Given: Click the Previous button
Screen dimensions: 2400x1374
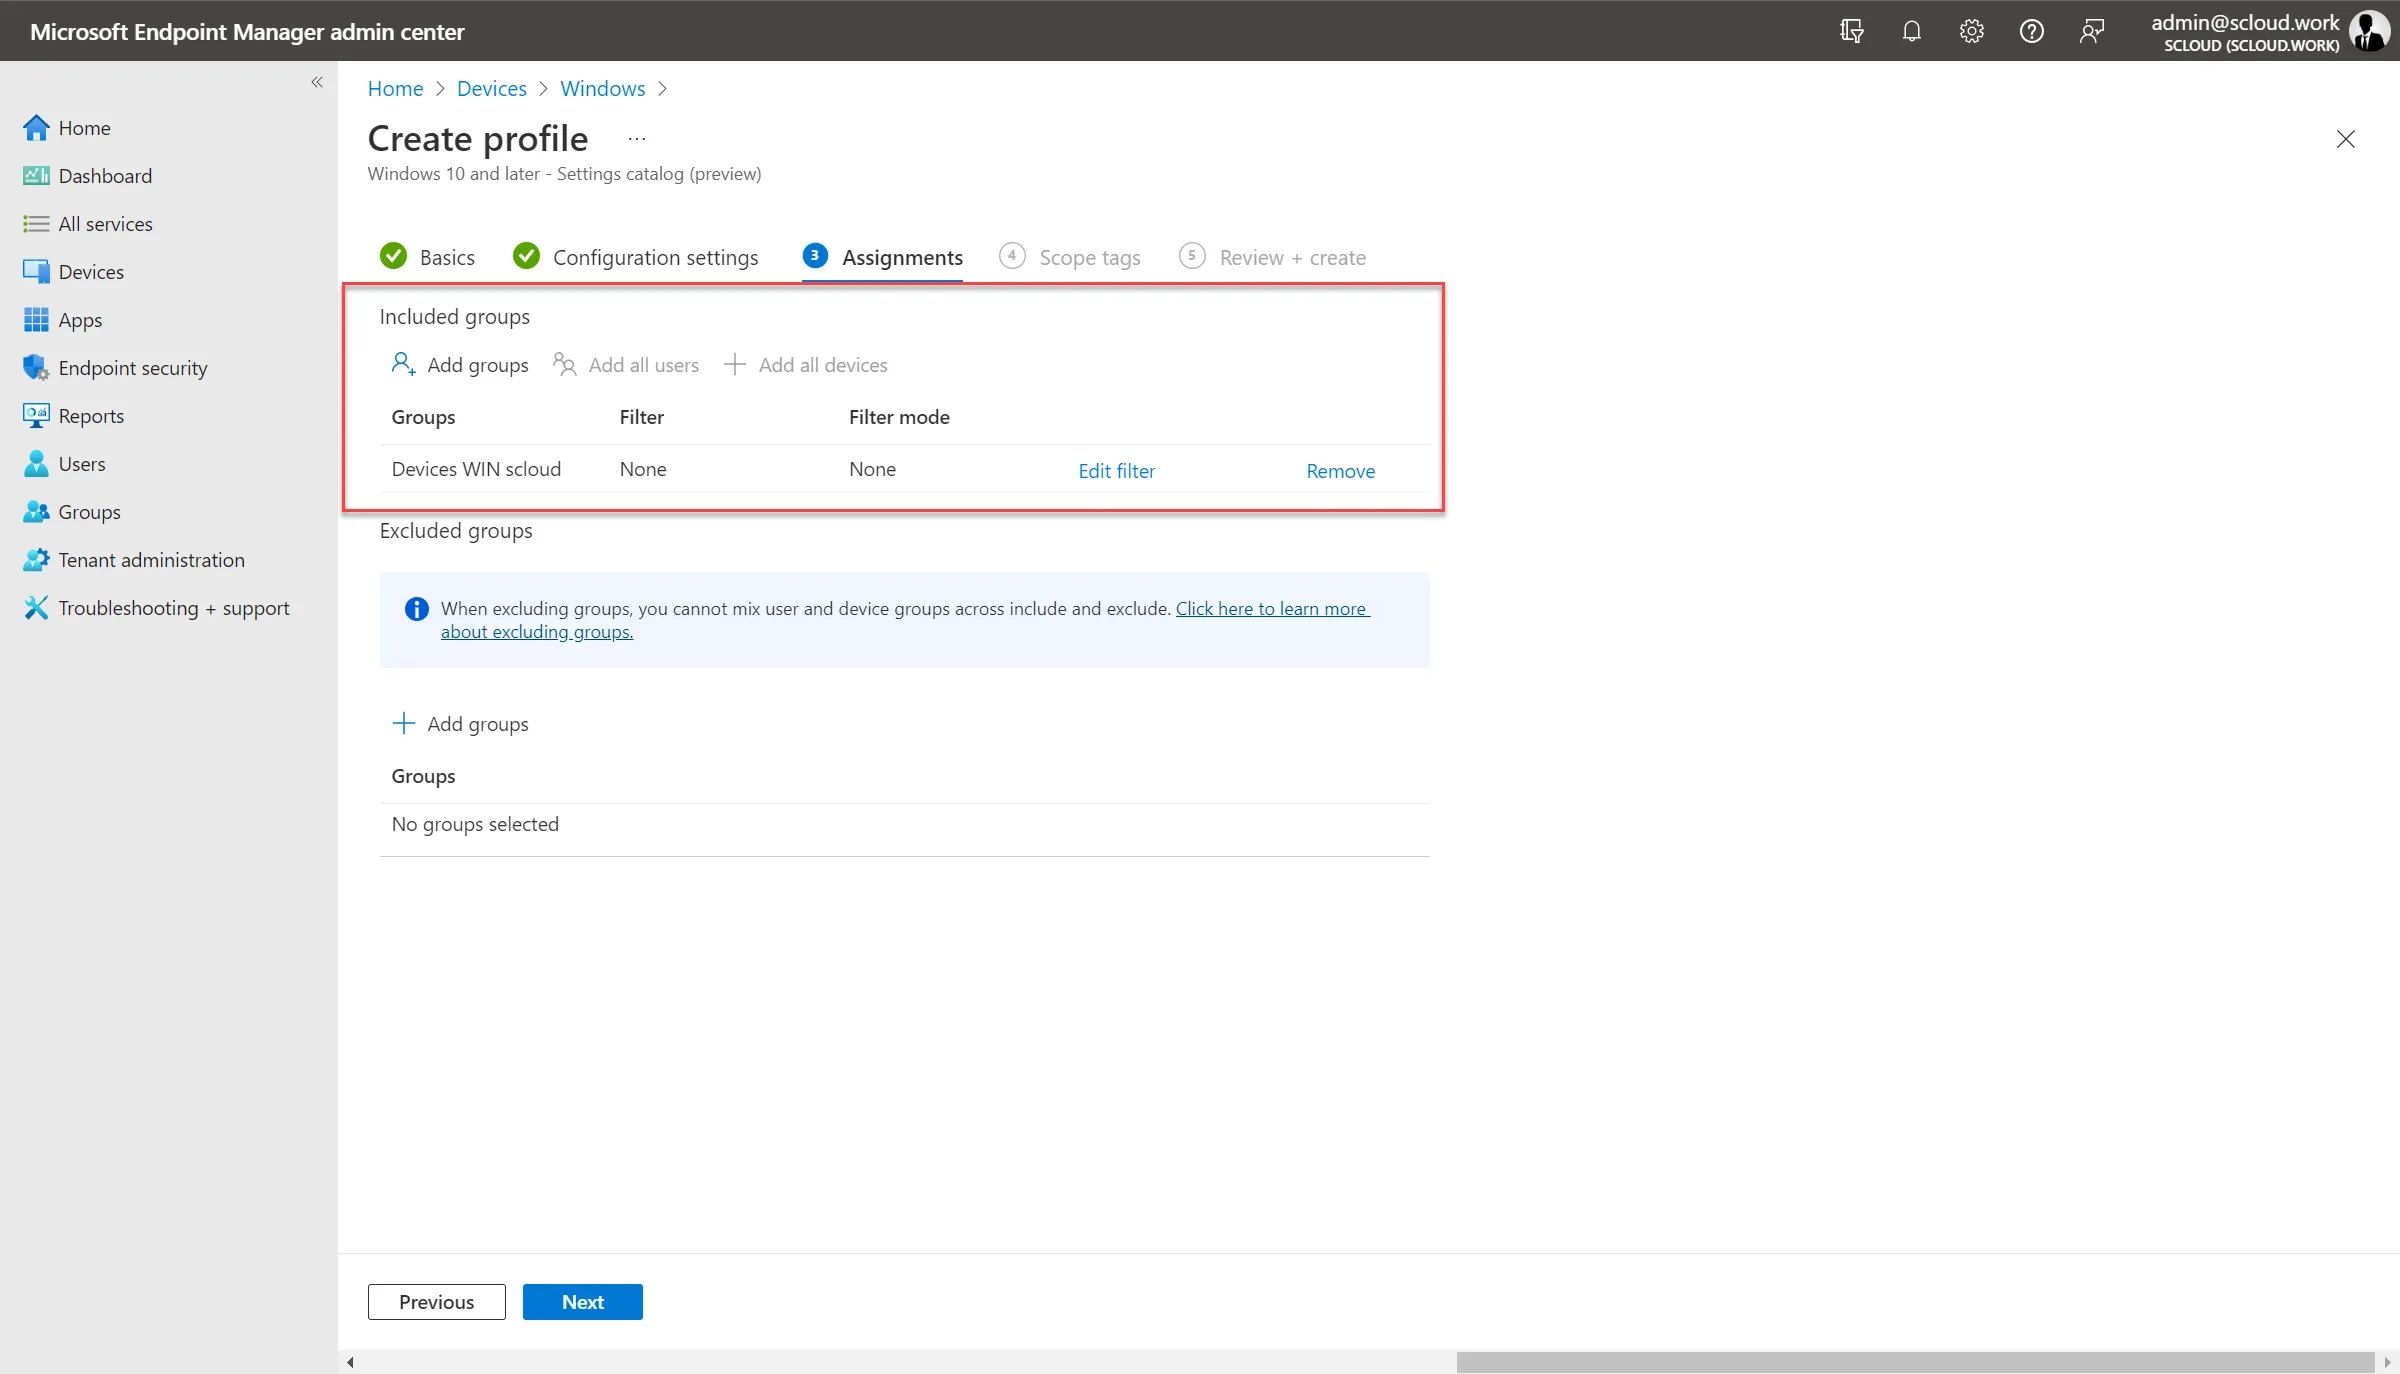Looking at the screenshot, I should pos(437,1302).
